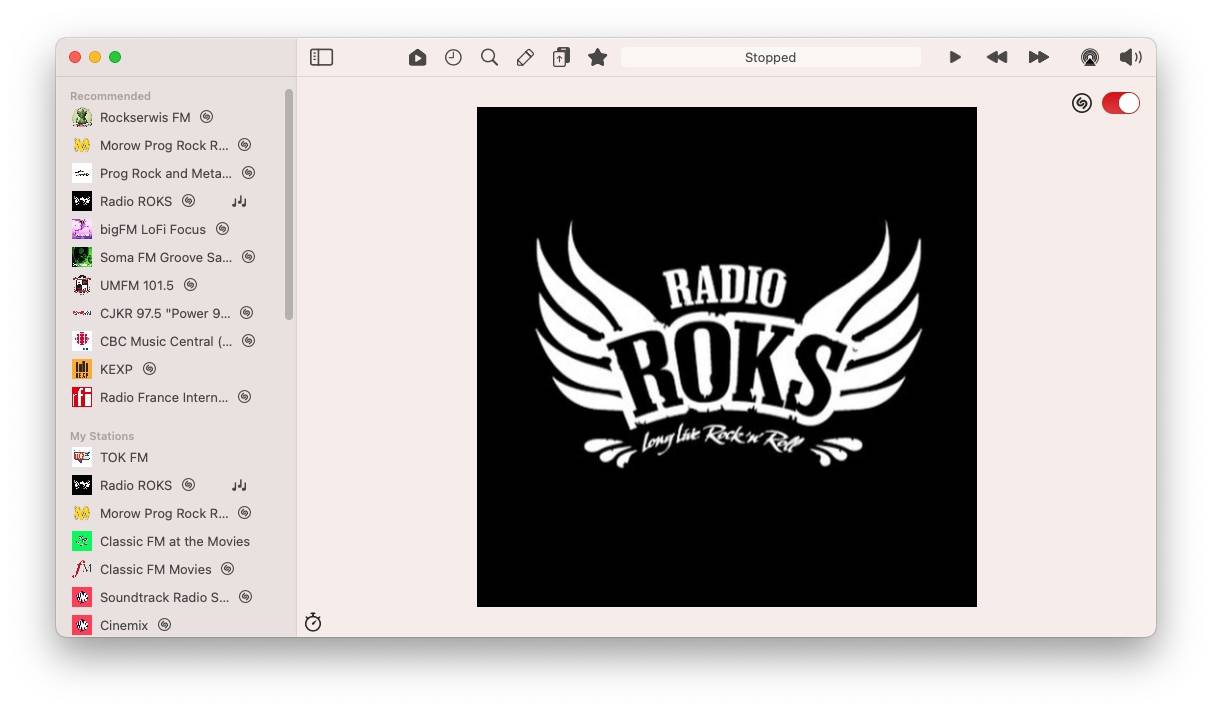
Task: Select "UMFM 101.5" station name
Action: (137, 285)
